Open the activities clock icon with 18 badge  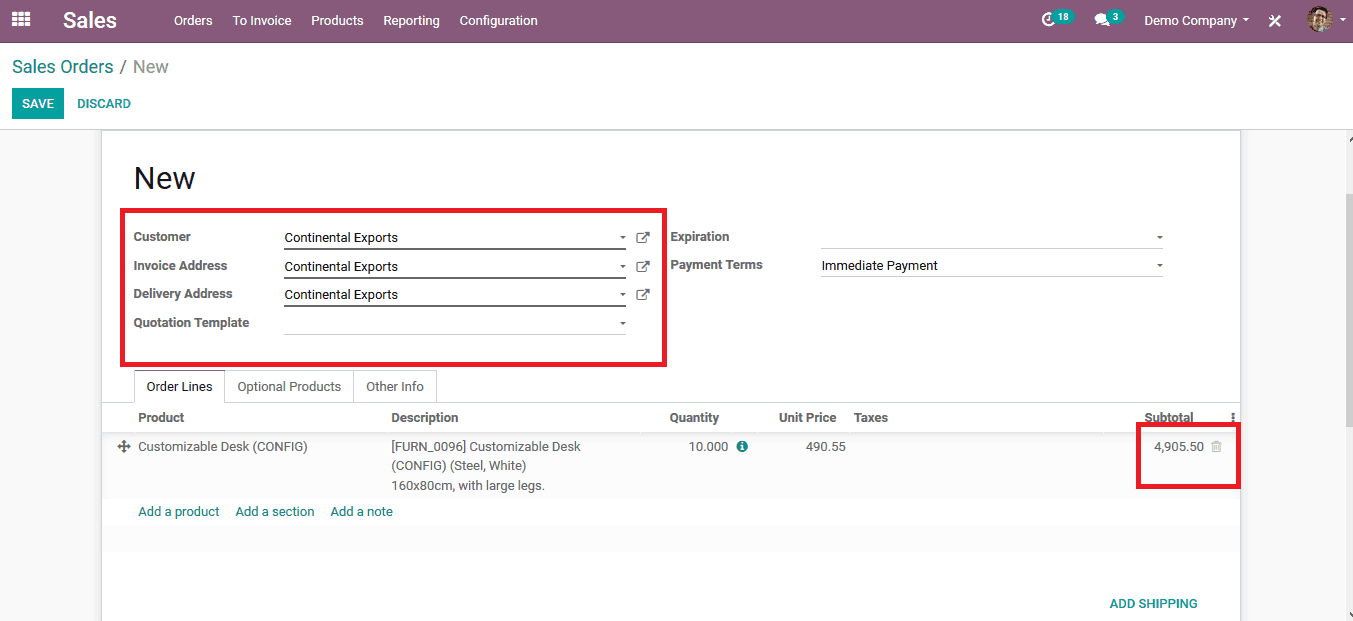pyautogui.click(x=1056, y=19)
